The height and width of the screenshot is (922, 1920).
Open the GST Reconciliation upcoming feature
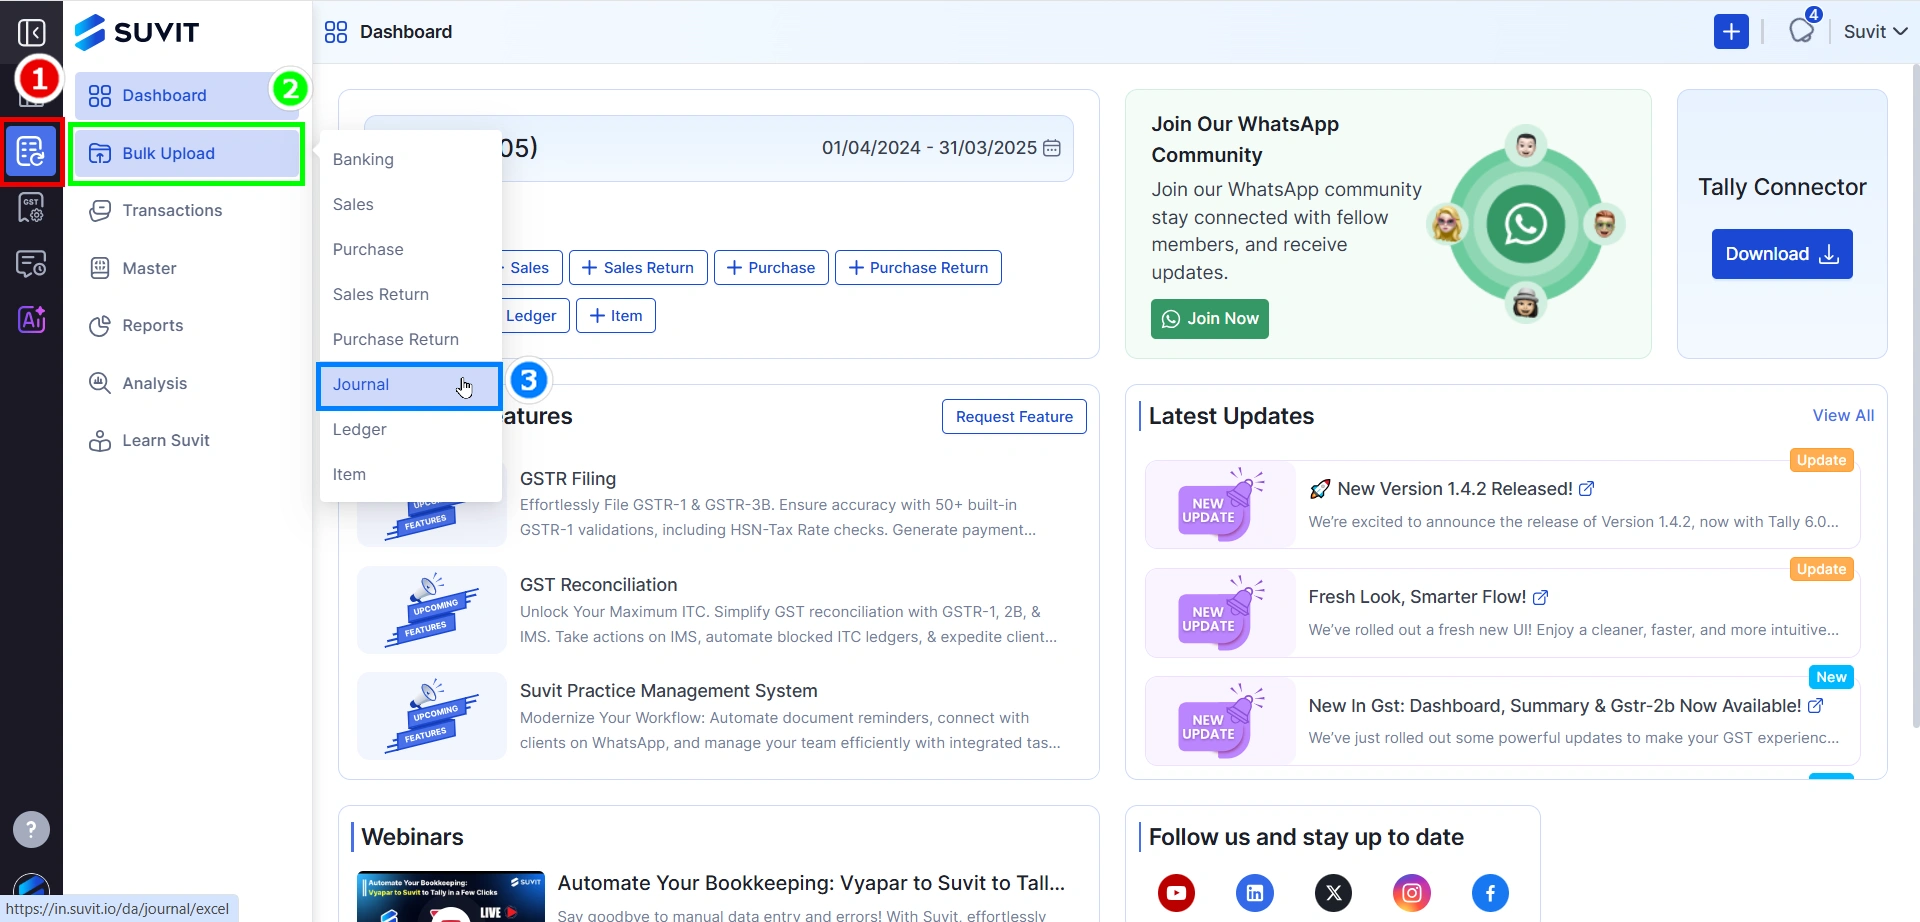(598, 585)
